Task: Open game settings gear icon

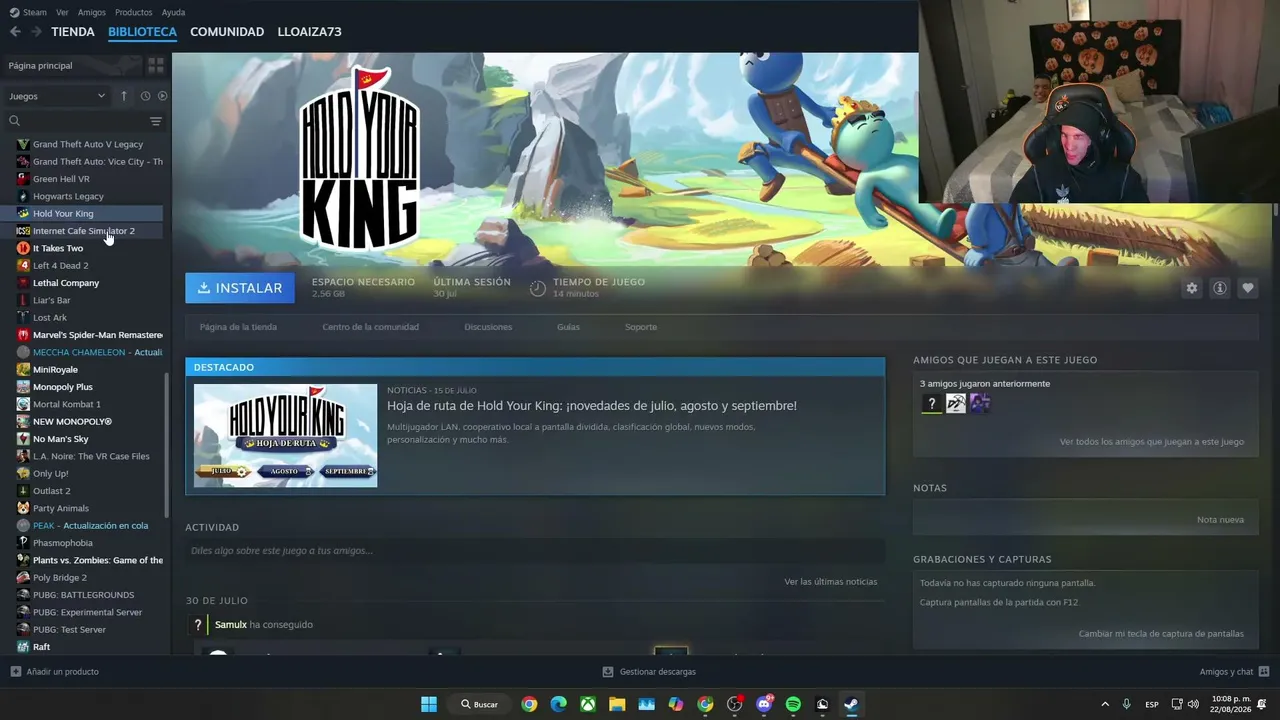Action: coord(1192,288)
